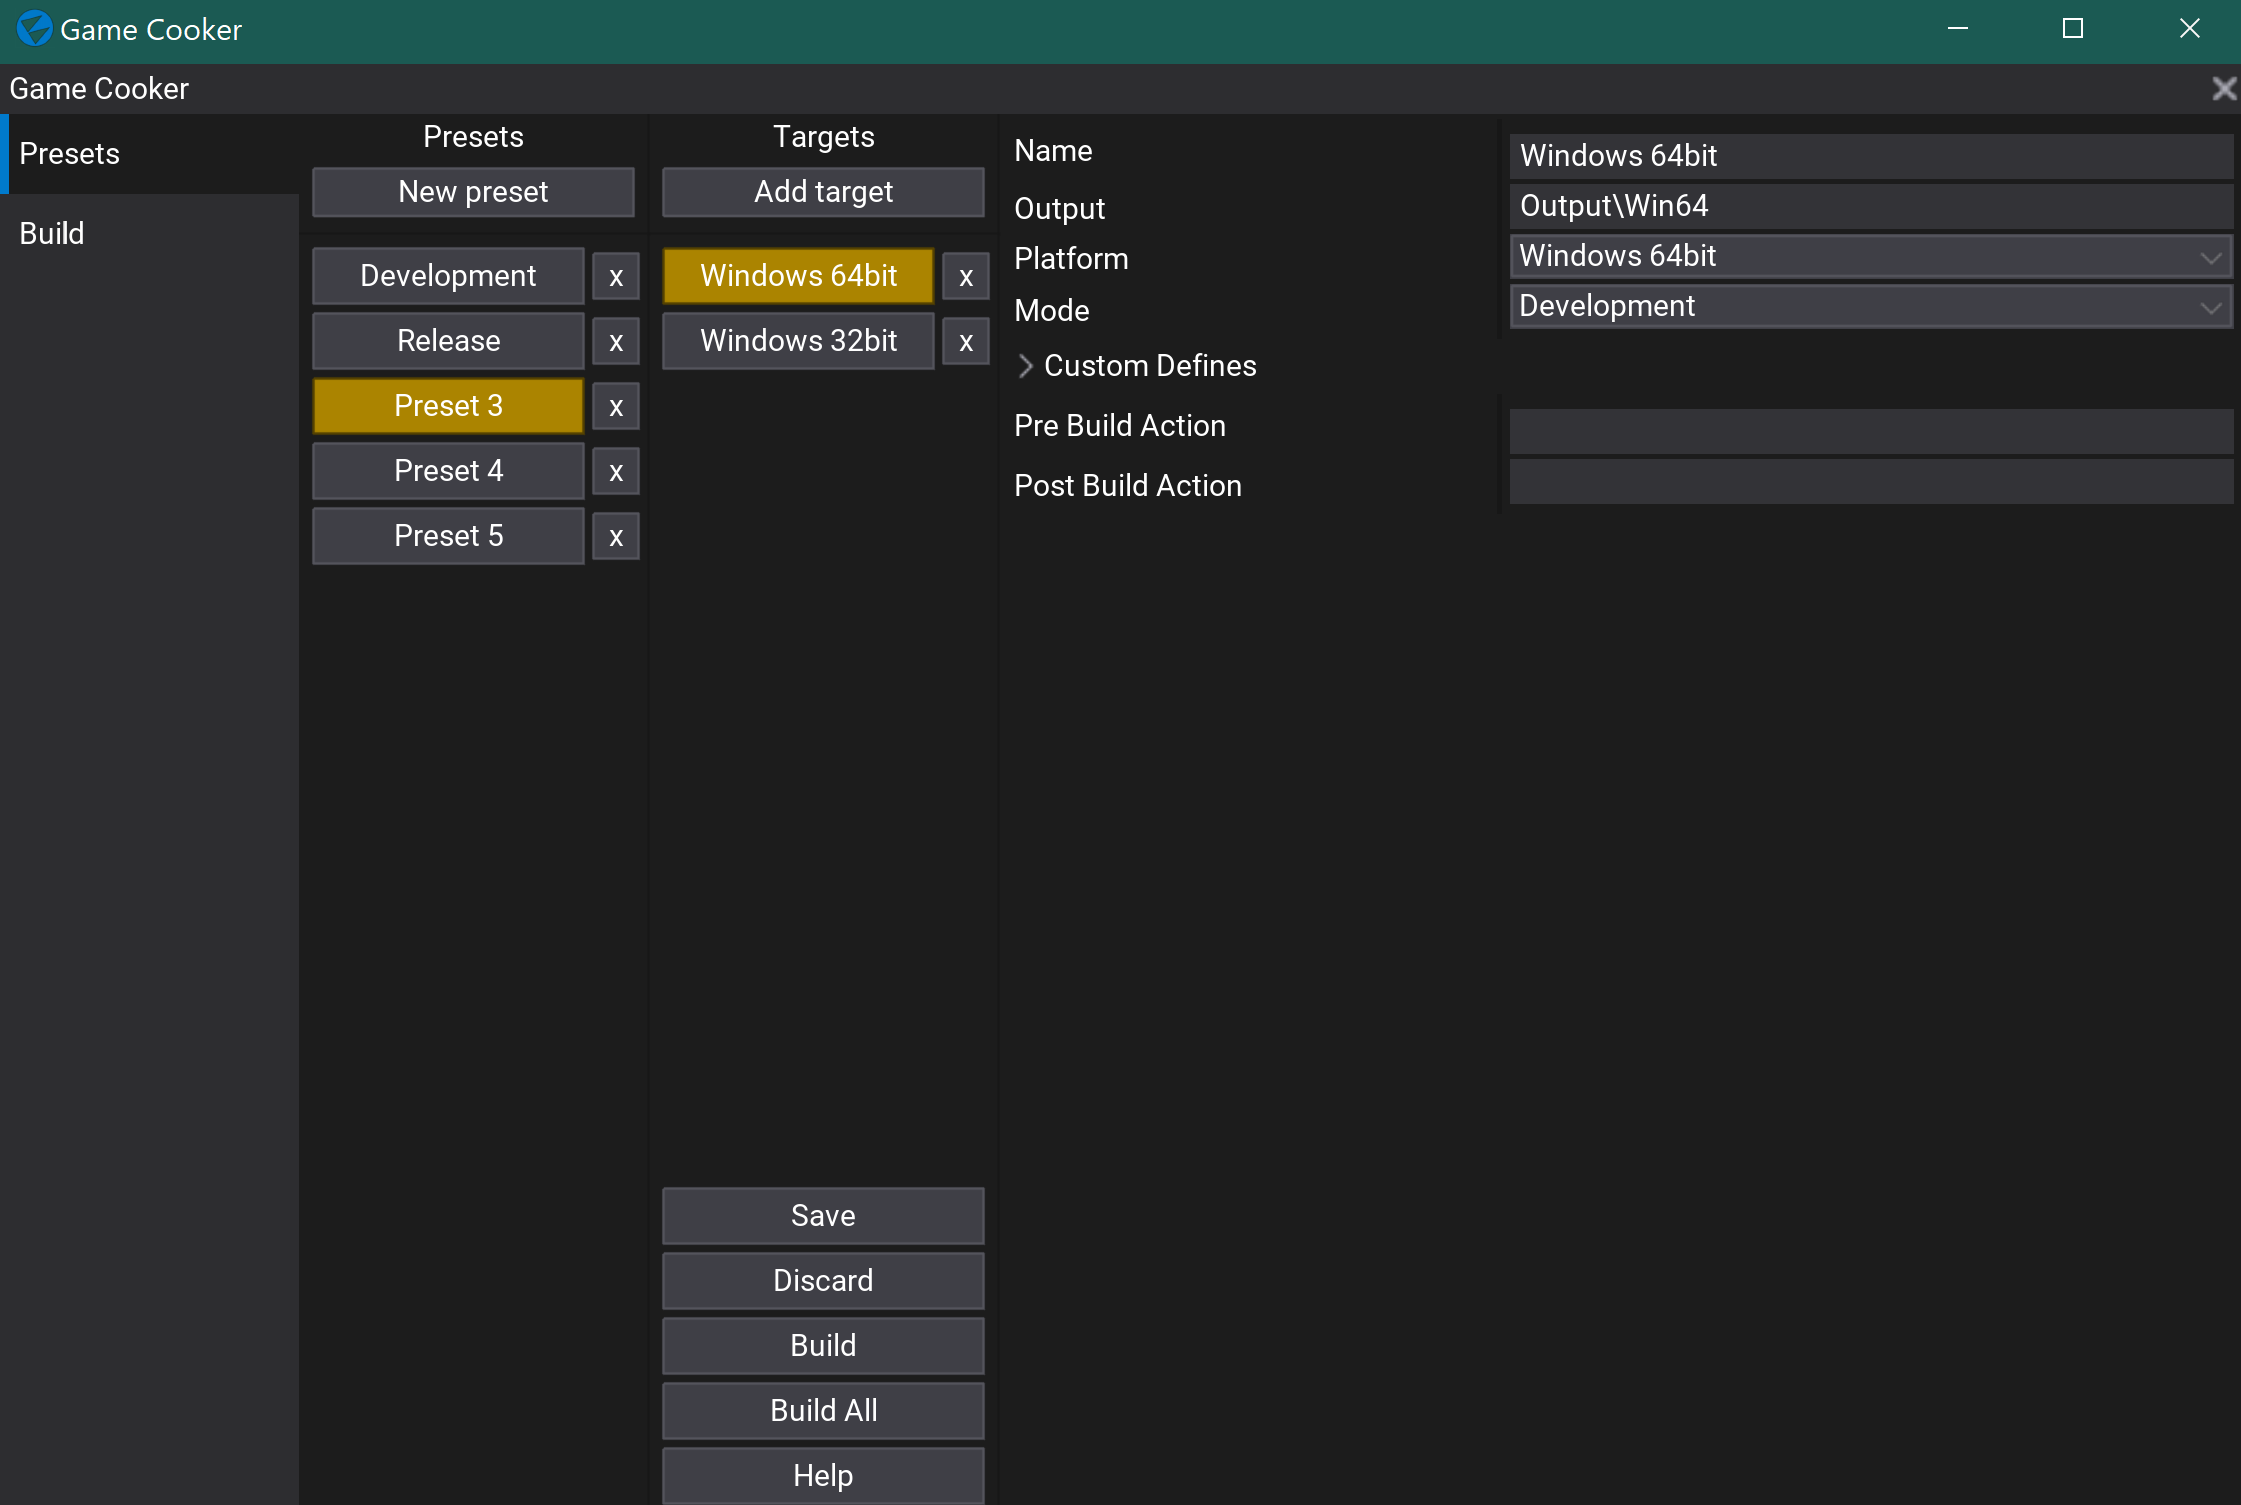Select the Release preset

(x=447, y=341)
